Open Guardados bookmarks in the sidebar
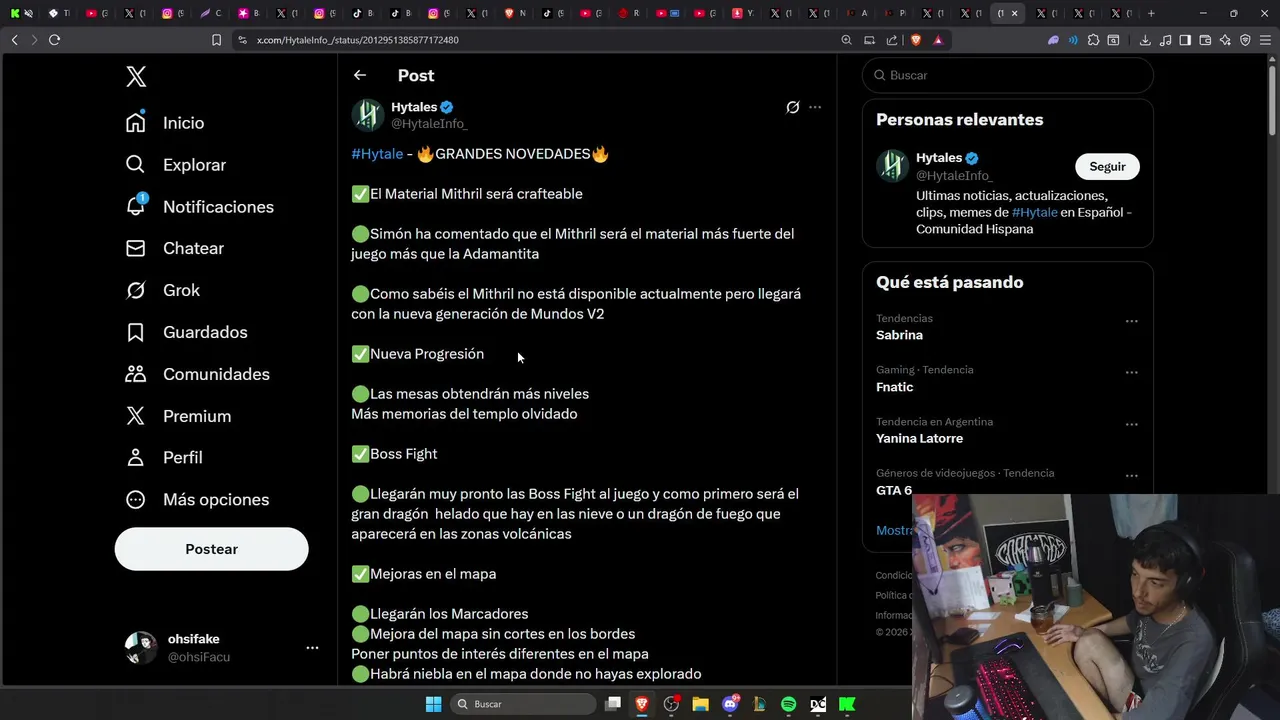This screenshot has width=1280, height=720. [186, 332]
